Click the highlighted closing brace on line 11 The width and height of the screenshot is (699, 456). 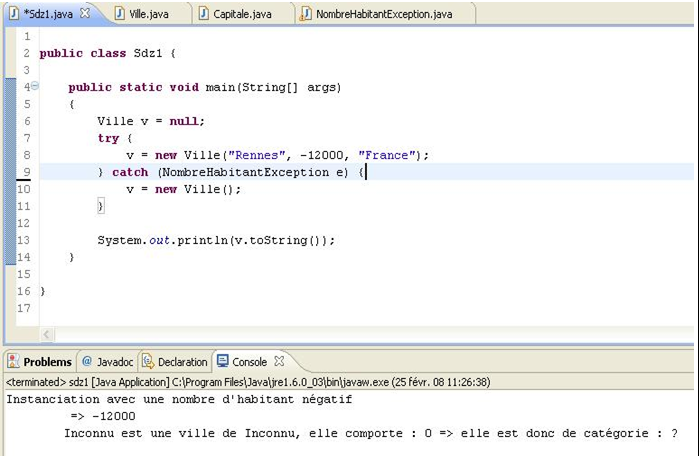click(x=101, y=206)
